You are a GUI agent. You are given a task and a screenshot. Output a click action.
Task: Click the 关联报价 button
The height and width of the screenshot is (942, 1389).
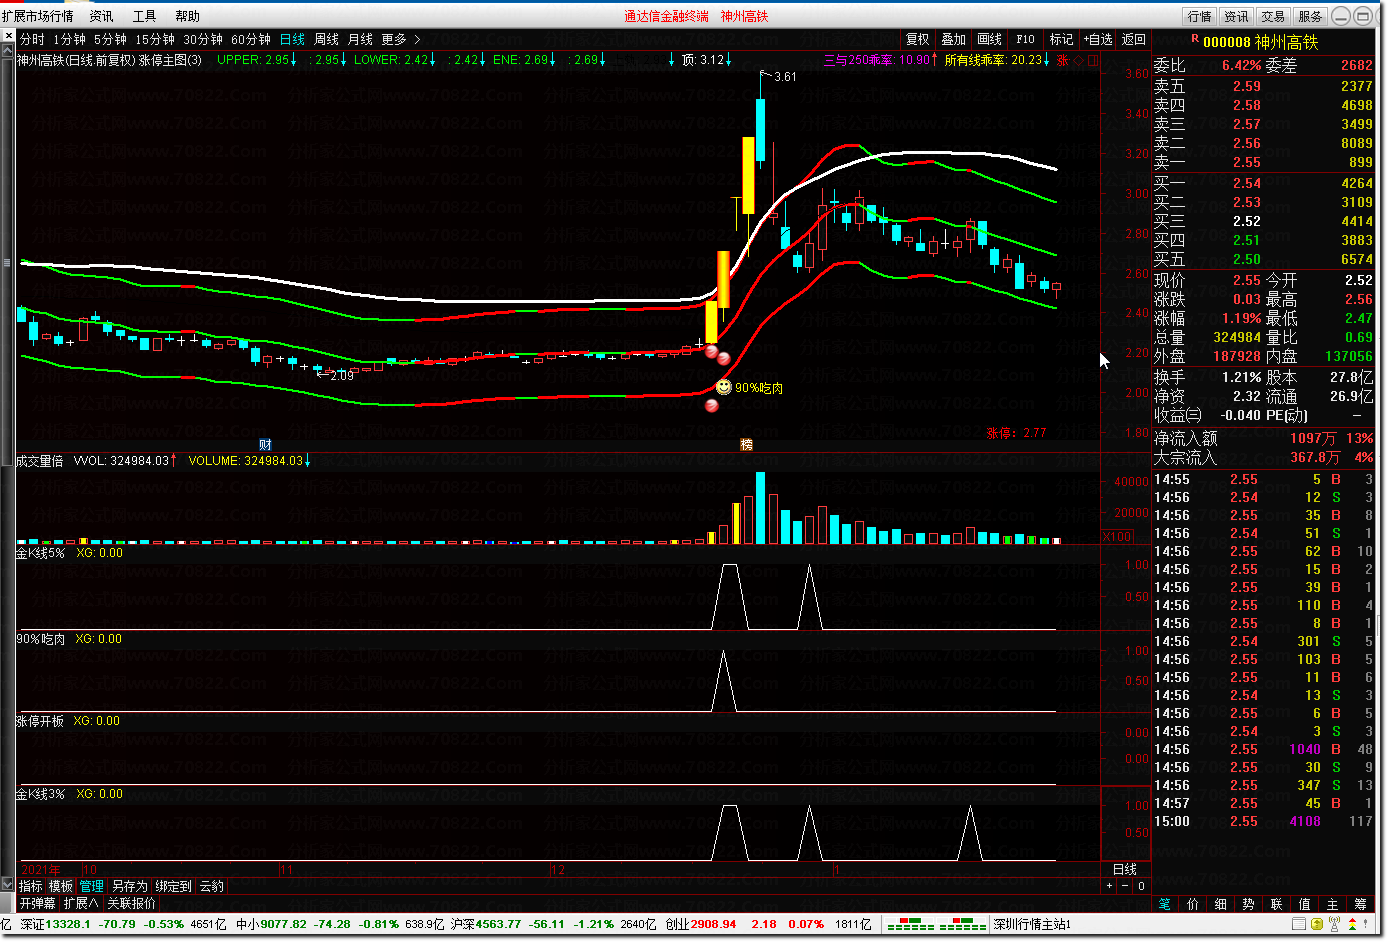click(132, 903)
